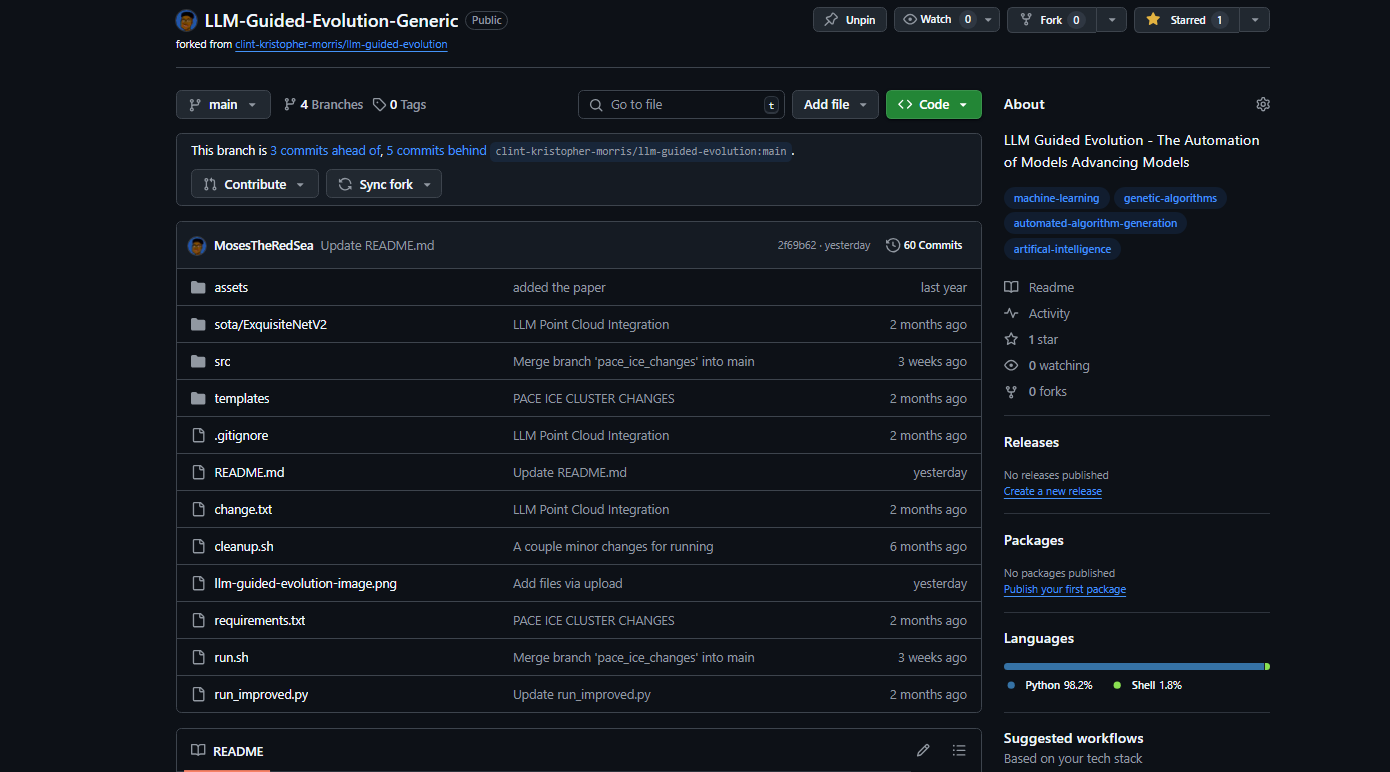This screenshot has height=772, width=1390.
Task: Click the green dot beside Shell 1.8%
Action: tap(1117, 686)
